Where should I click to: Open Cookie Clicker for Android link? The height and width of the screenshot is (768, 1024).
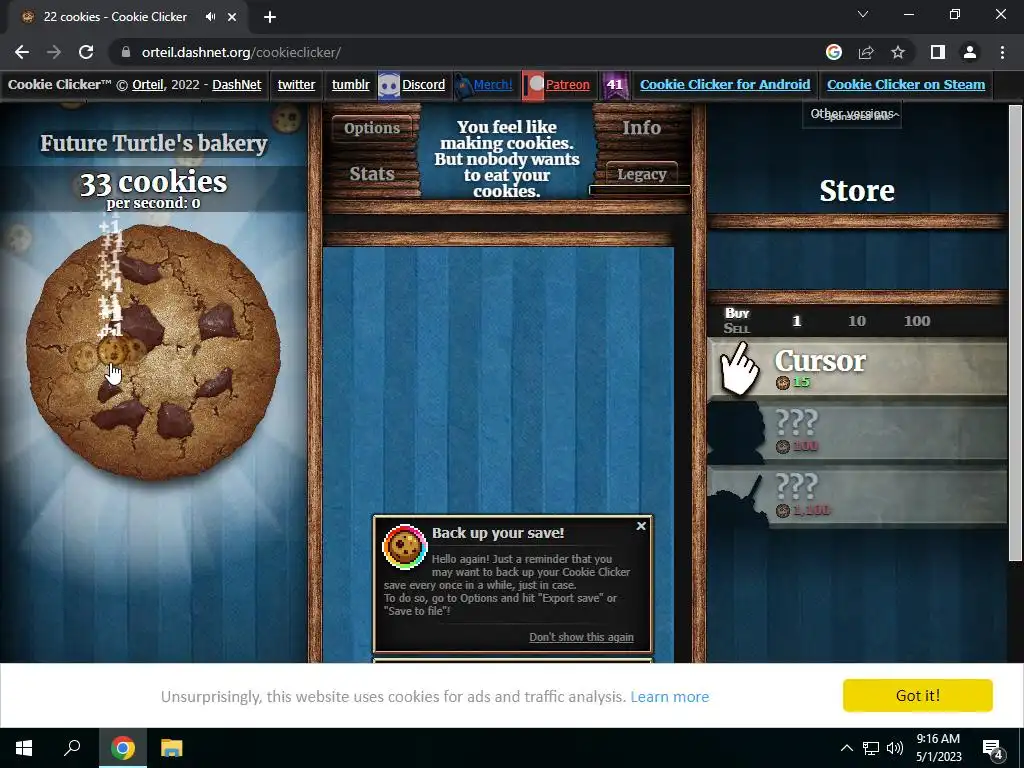coord(725,84)
